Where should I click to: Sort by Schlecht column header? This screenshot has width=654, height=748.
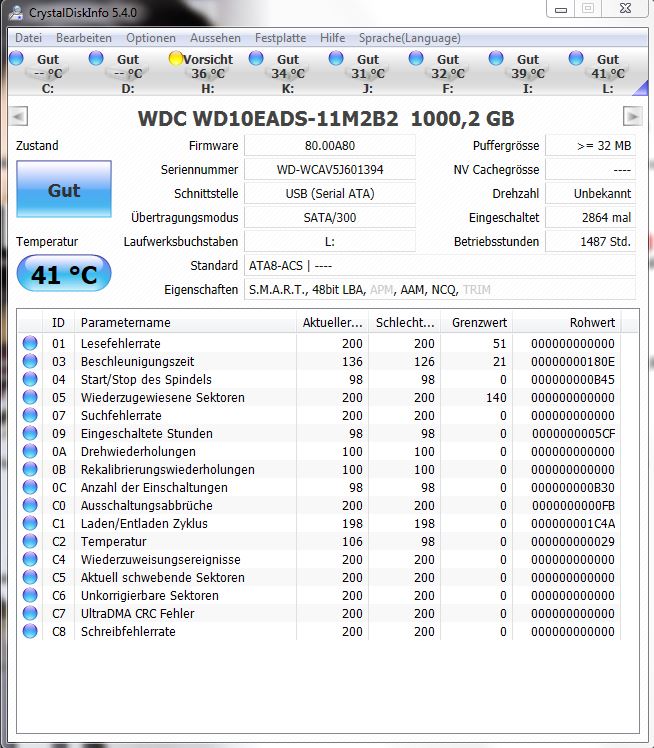point(405,322)
